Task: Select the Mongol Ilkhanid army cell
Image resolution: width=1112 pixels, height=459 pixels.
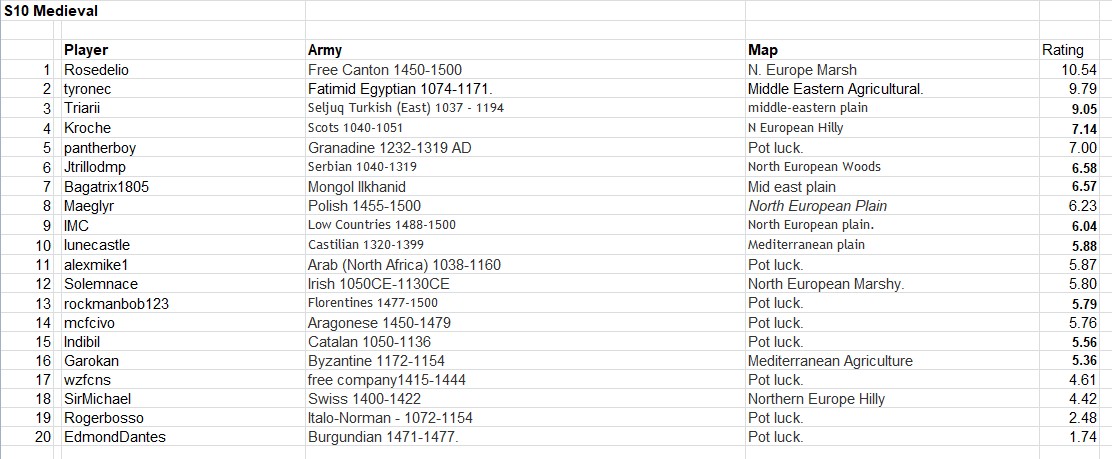Action: coord(357,186)
